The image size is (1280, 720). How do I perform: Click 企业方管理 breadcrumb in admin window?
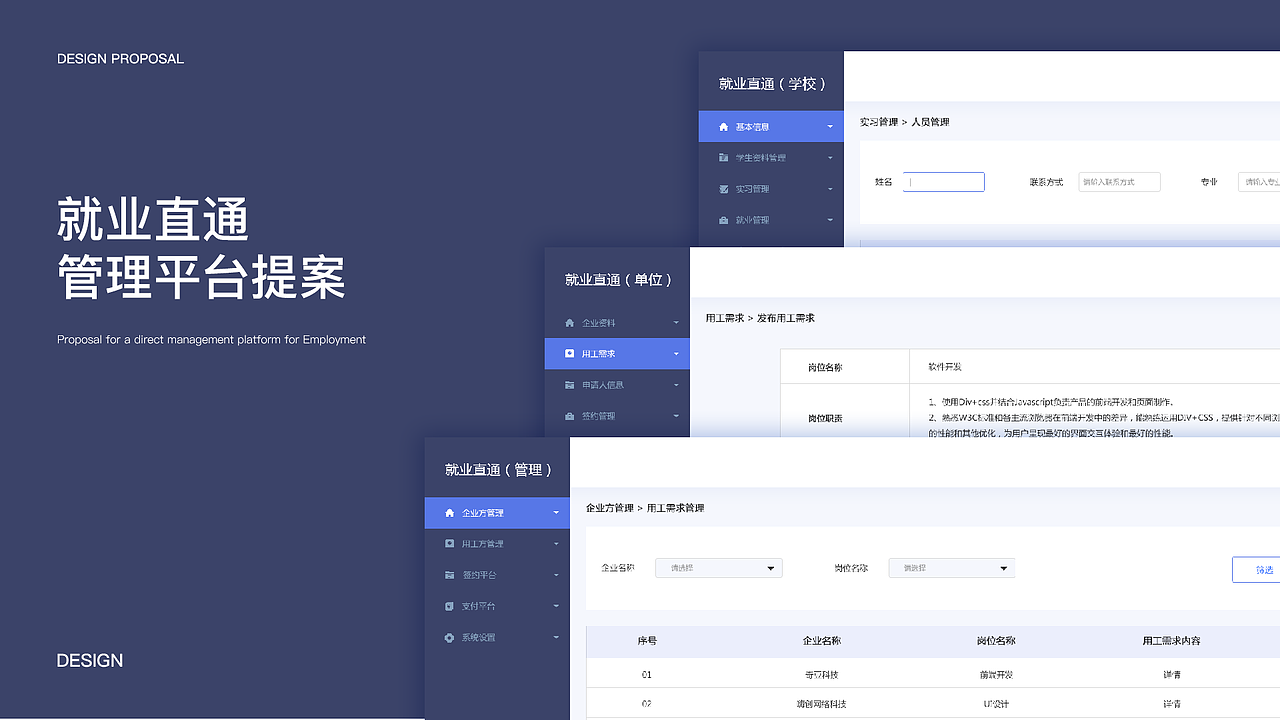tap(610, 508)
